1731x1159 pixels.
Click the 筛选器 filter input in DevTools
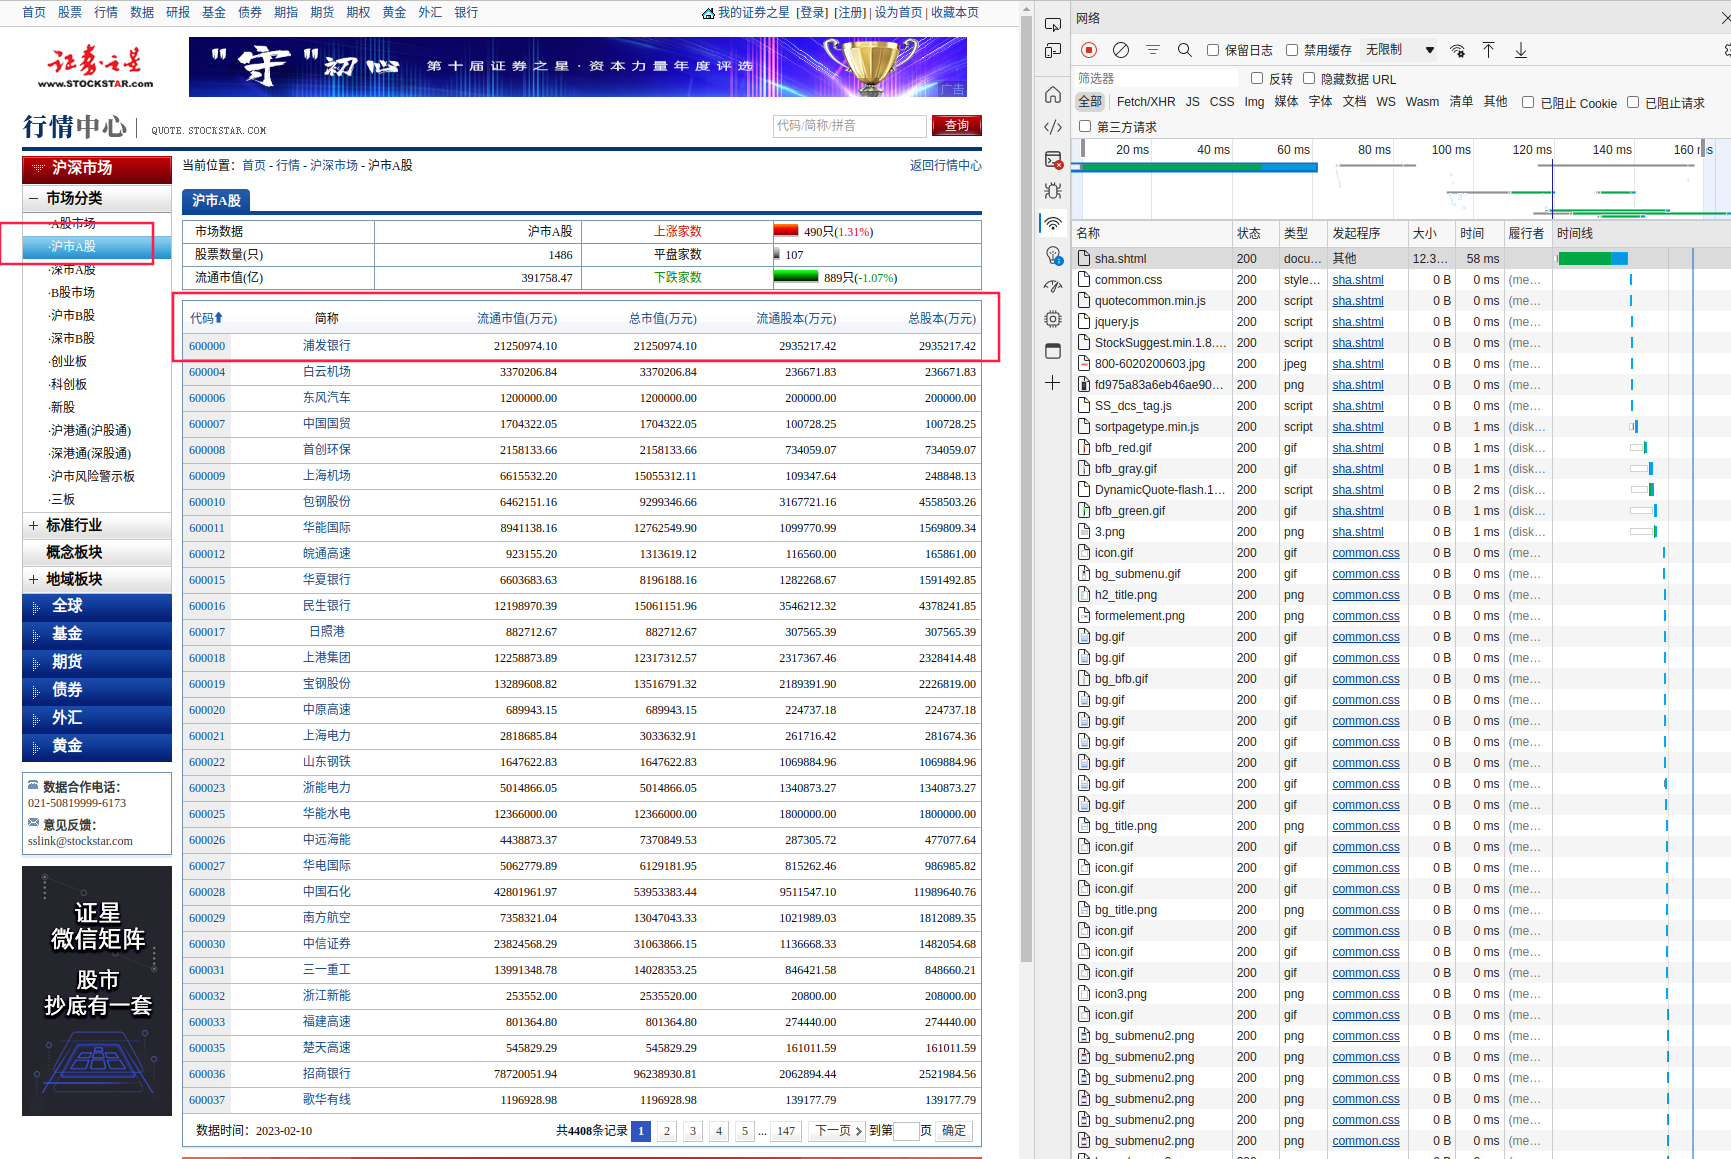tap(1155, 78)
